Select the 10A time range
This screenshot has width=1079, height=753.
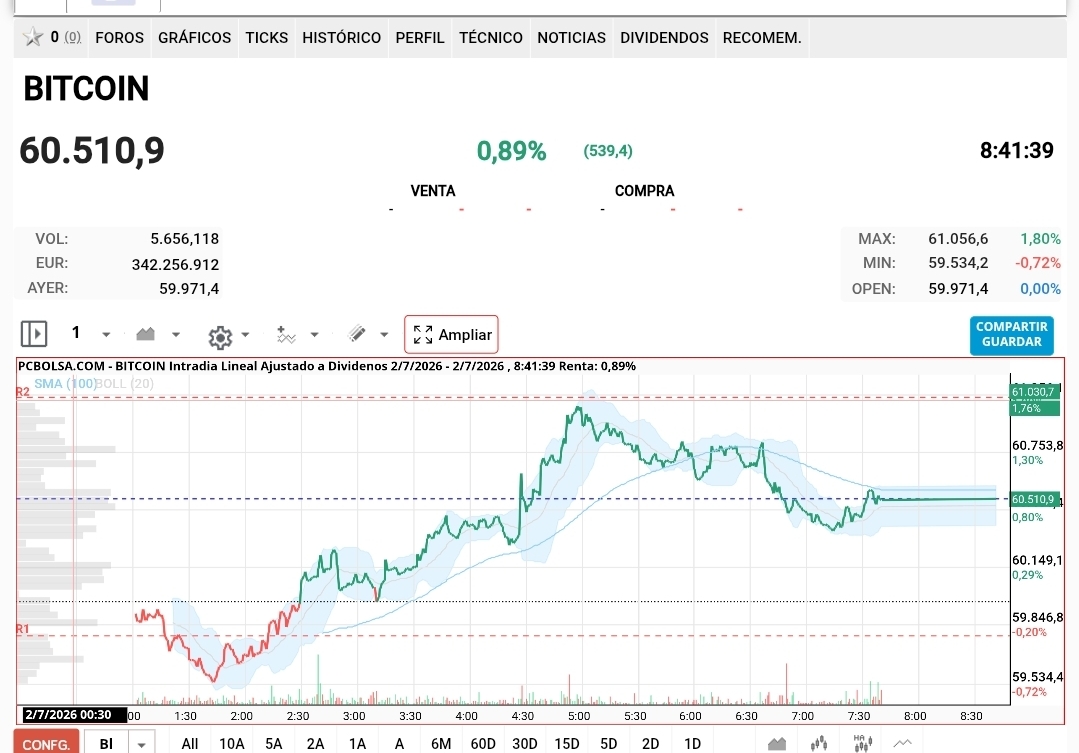click(x=231, y=744)
